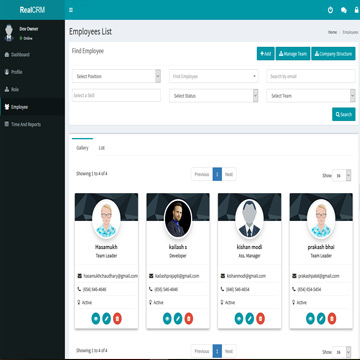
Task: Delete kailash s with trash icon
Action: (x=189, y=319)
